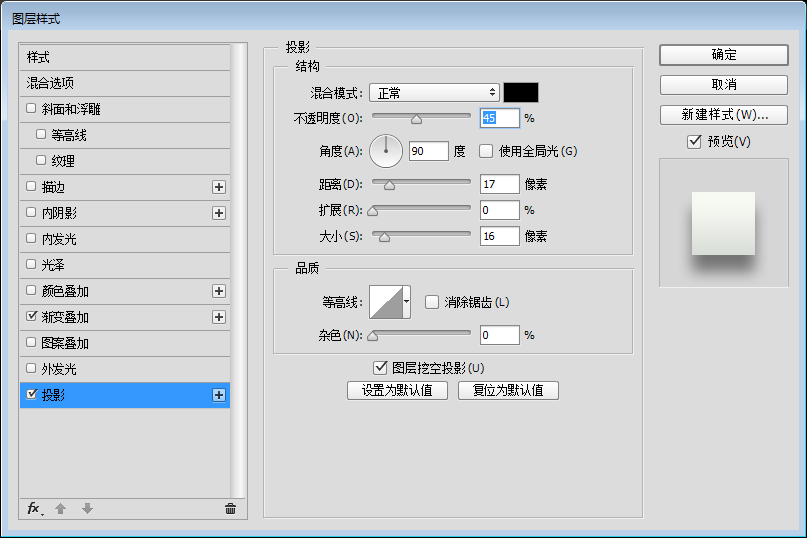Click the plus icon beside 颜色叠加

tap(219, 291)
